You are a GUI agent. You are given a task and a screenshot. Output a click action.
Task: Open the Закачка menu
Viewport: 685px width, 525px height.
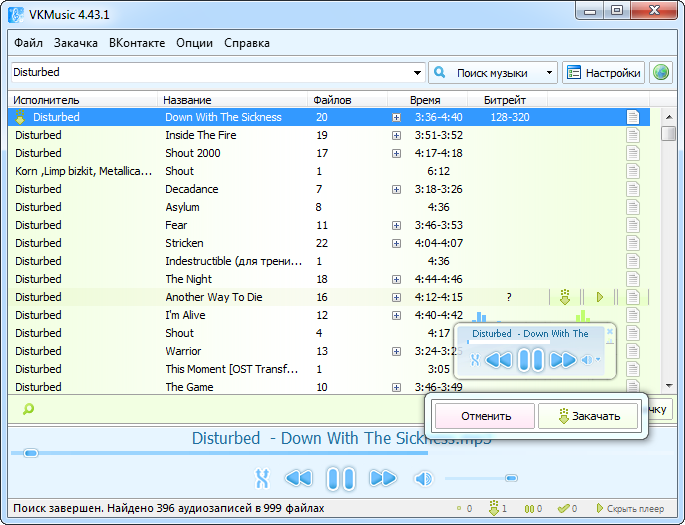(x=76, y=43)
